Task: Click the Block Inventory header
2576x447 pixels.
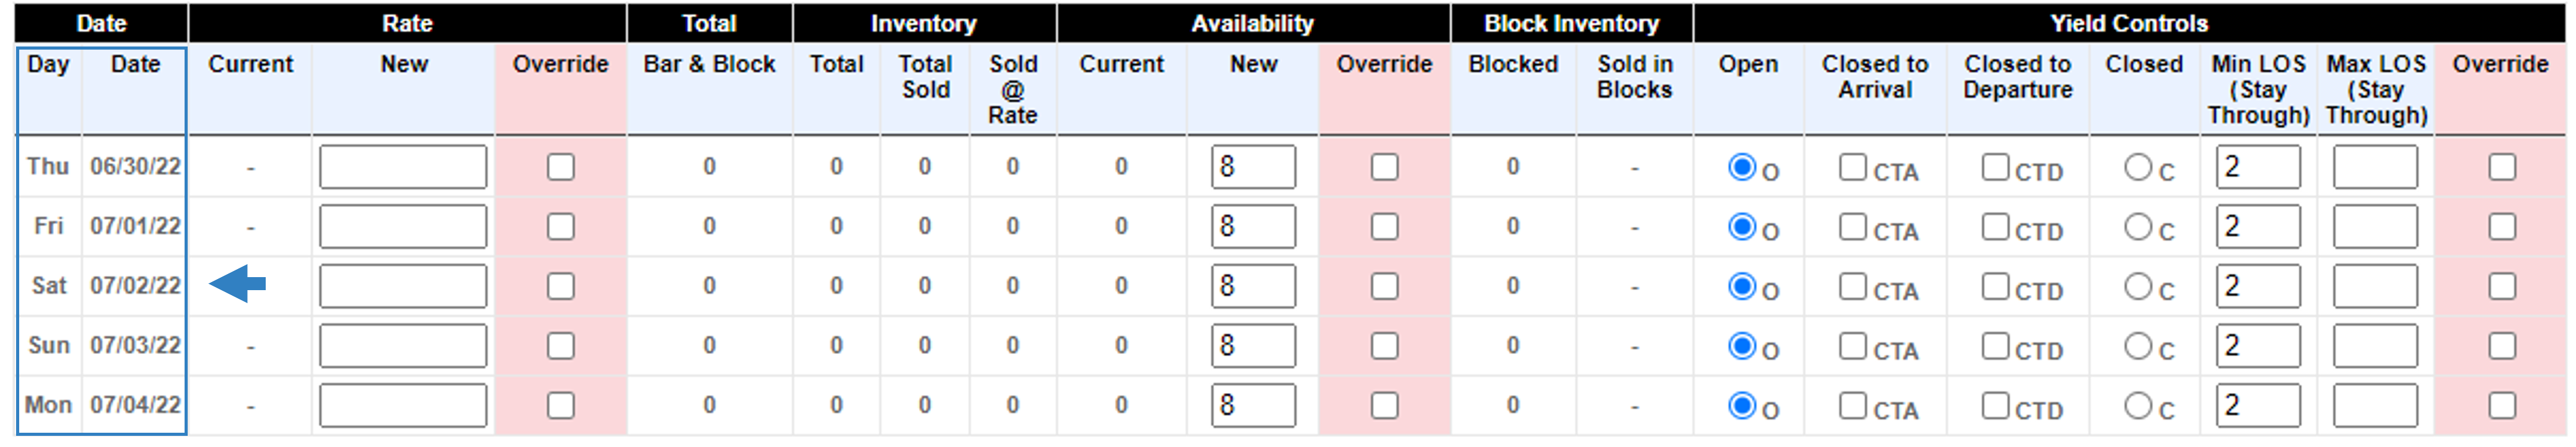Action: point(1571,23)
